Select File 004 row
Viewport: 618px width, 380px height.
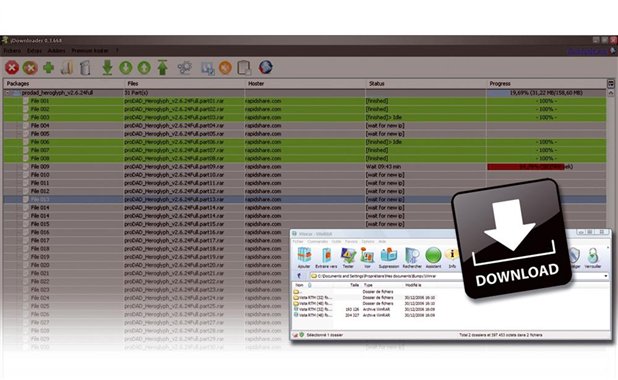305,126
